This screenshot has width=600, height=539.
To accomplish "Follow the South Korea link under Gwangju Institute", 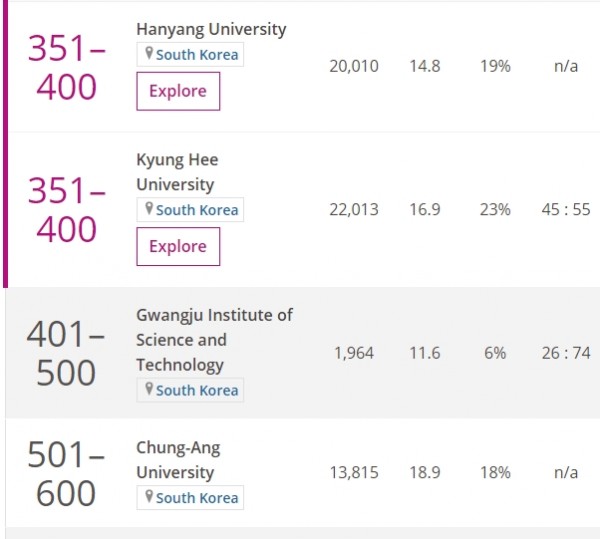I will point(197,391).
